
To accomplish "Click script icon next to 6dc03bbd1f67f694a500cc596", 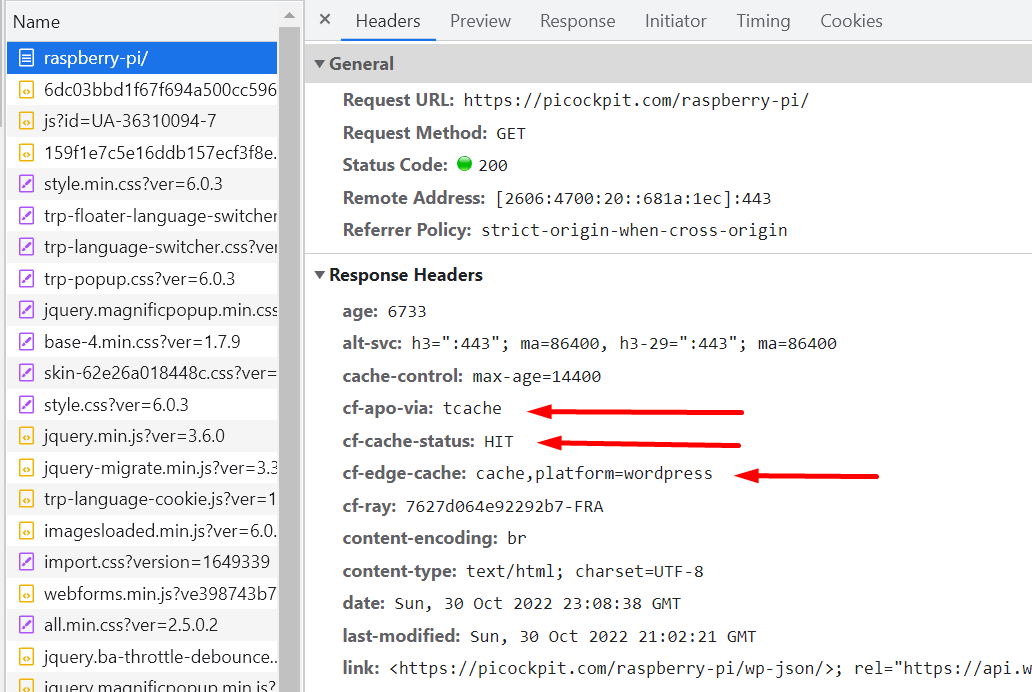I will (x=26, y=90).
